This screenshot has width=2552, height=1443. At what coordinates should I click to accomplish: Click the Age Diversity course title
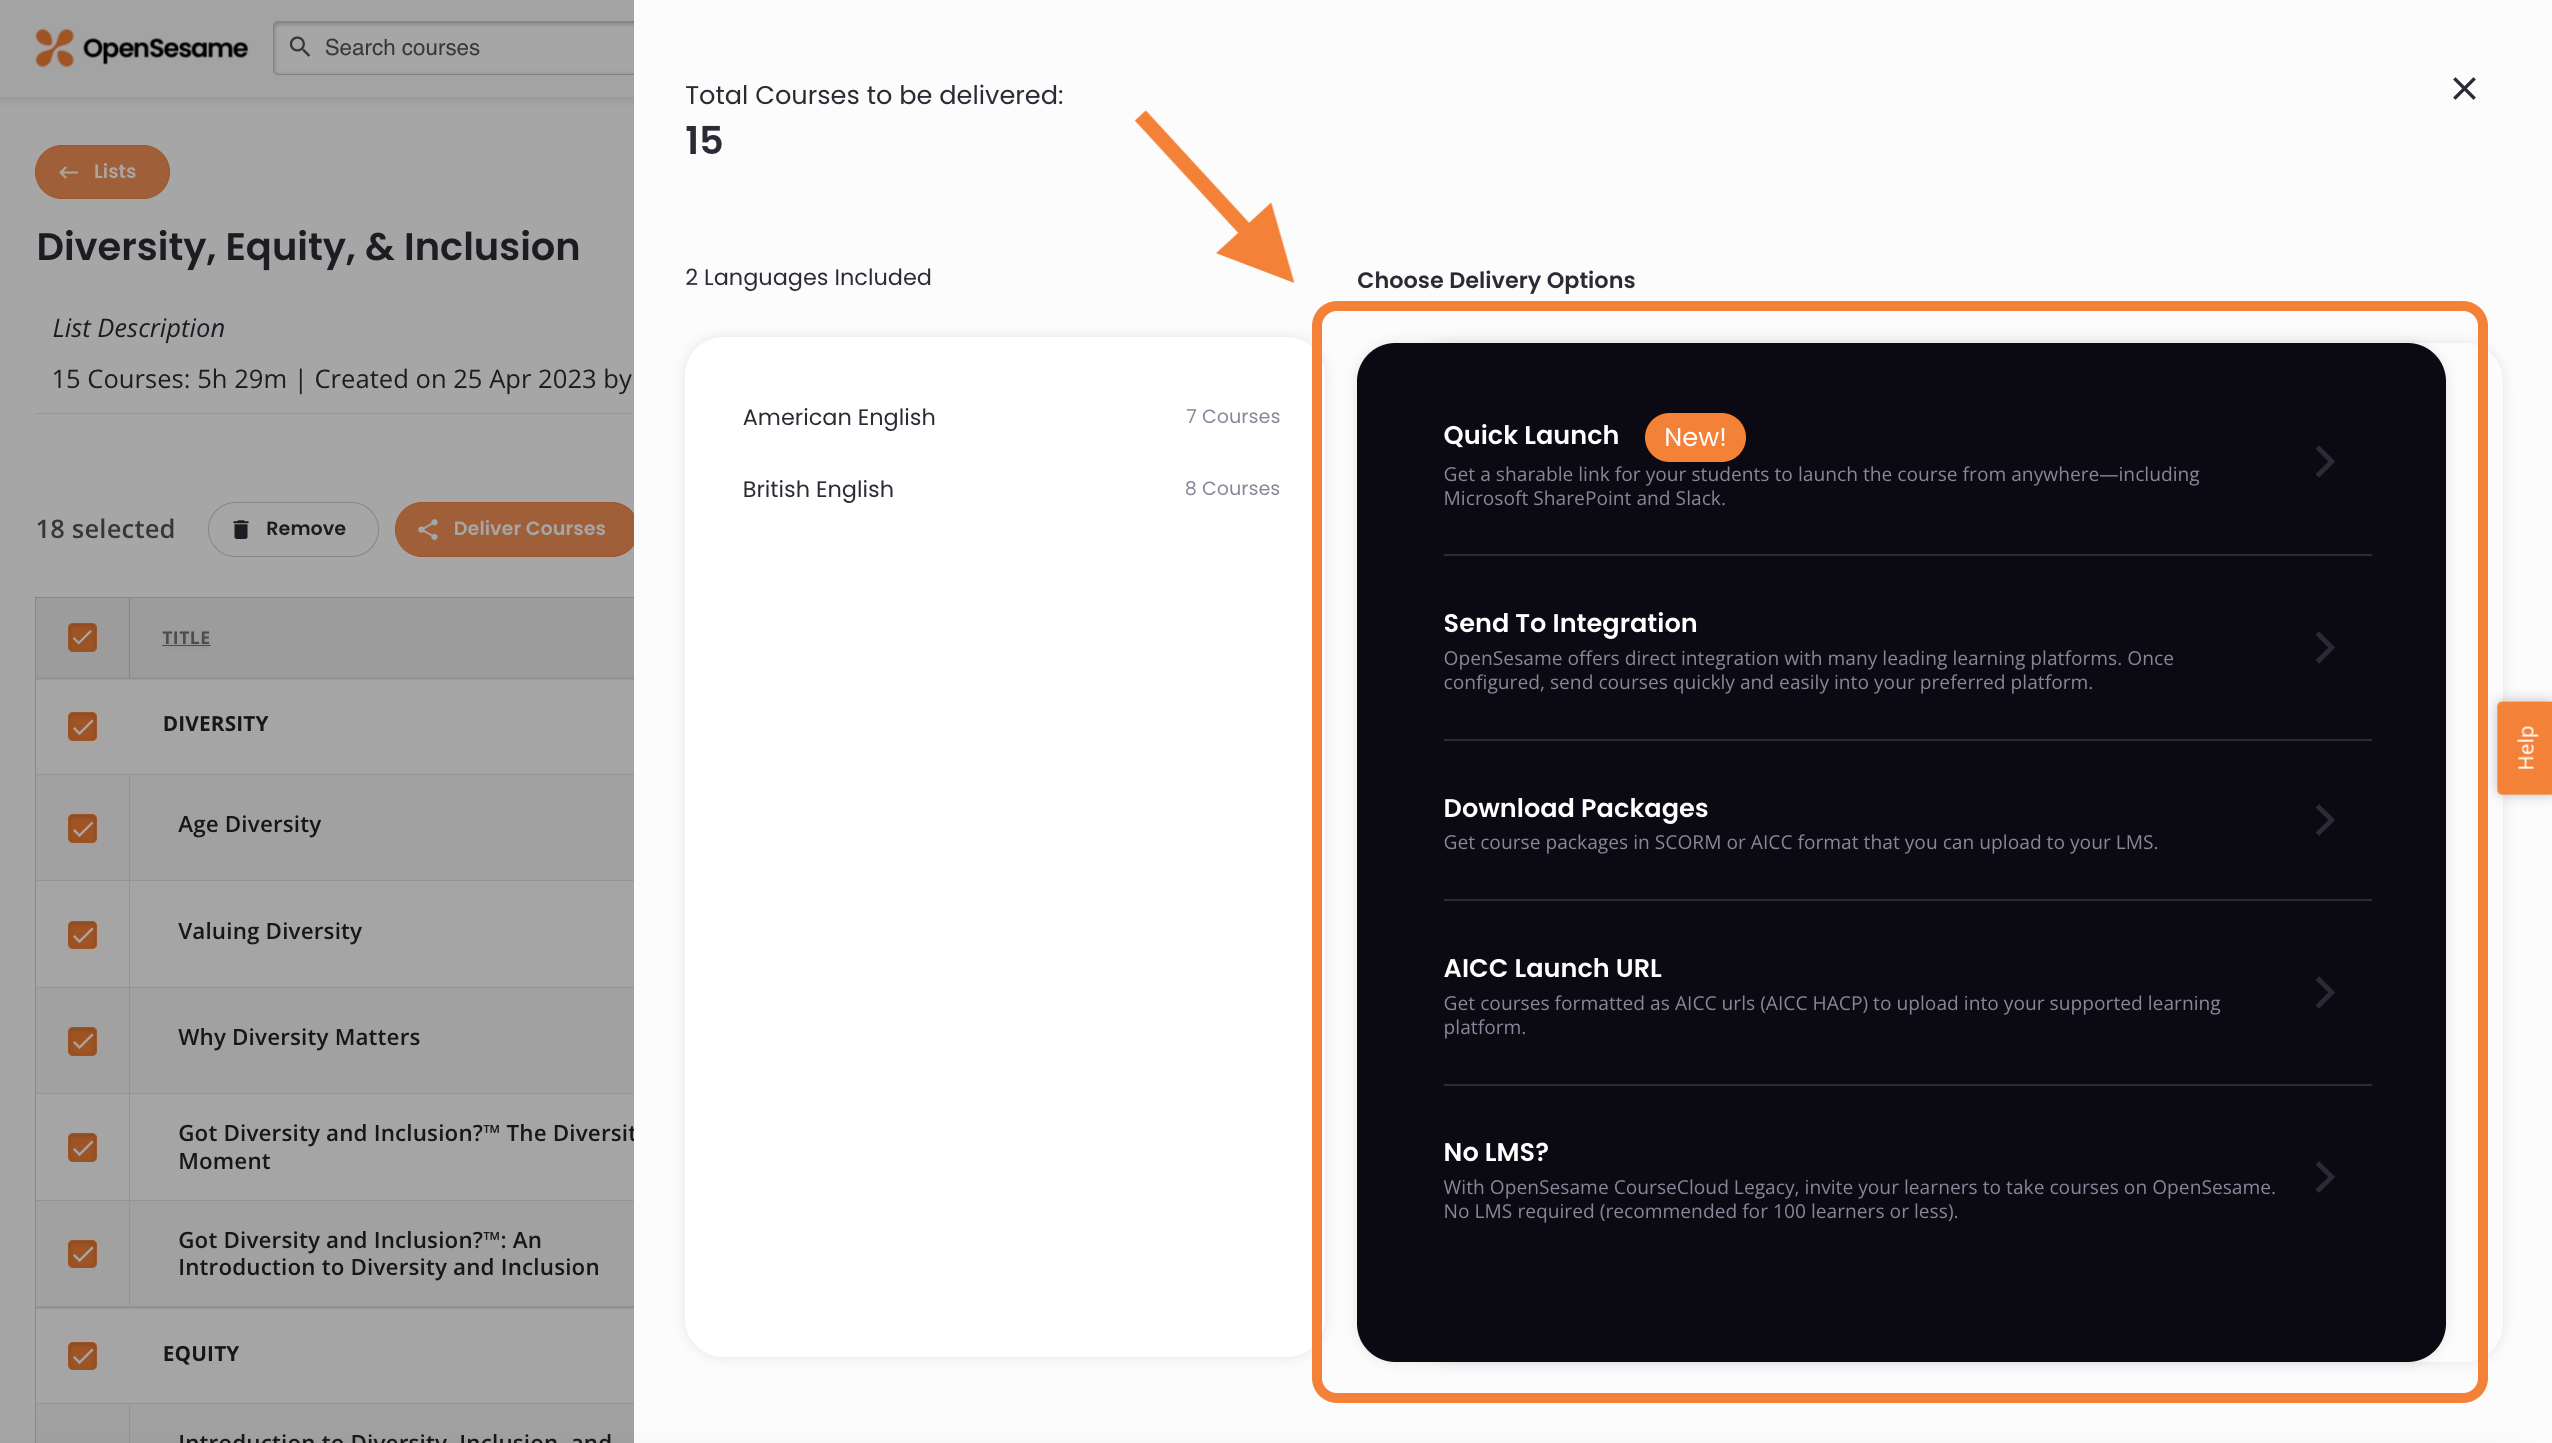click(x=250, y=824)
